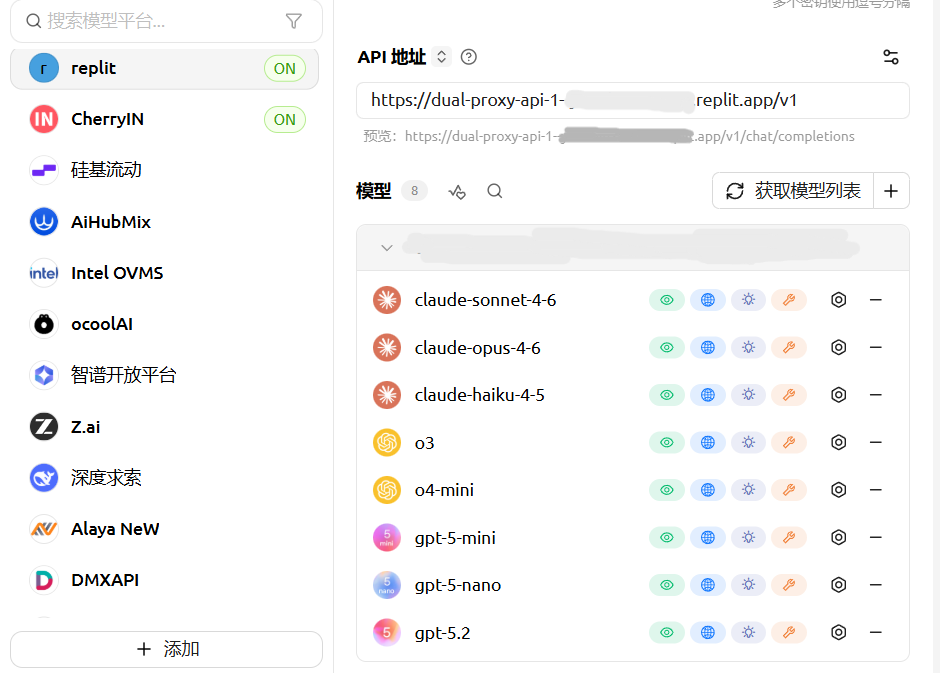Remove gpt-5-mini from model list
This screenshot has width=940, height=673.
876,538
